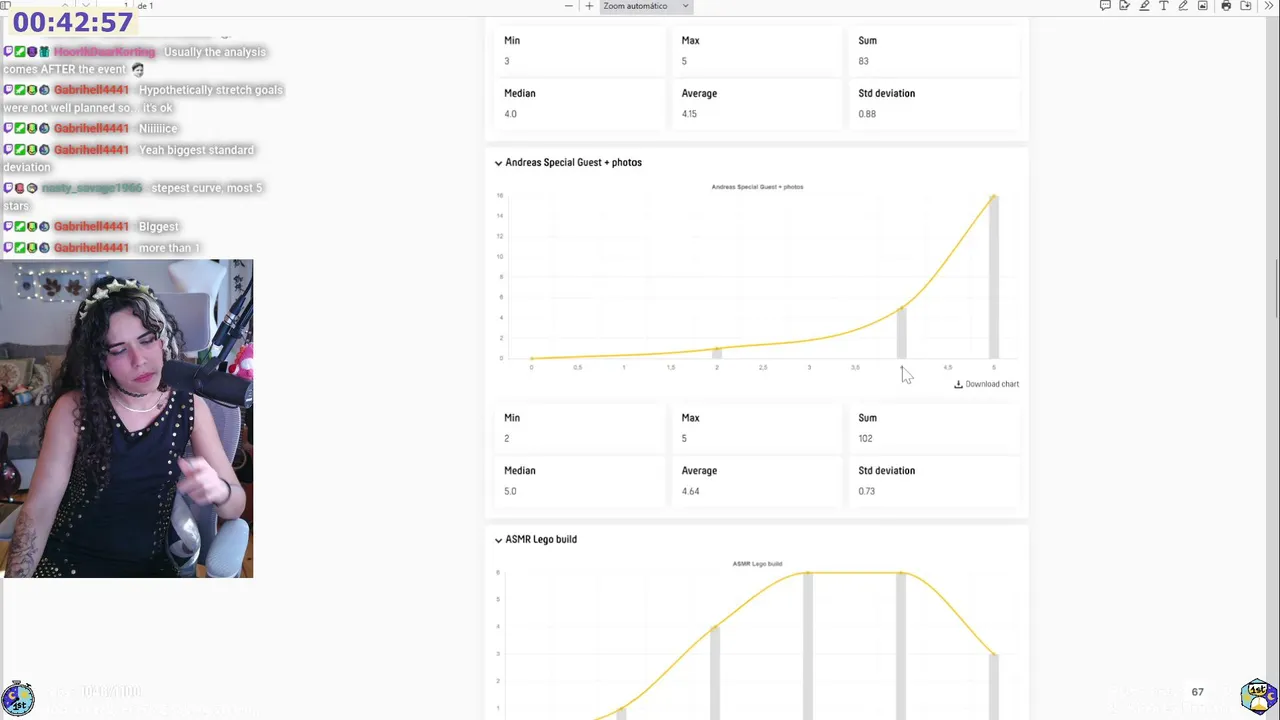The width and height of the screenshot is (1280, 720).
Task: Click the avatar icon at bottom-right corner
Action: tap(1258, 695)
